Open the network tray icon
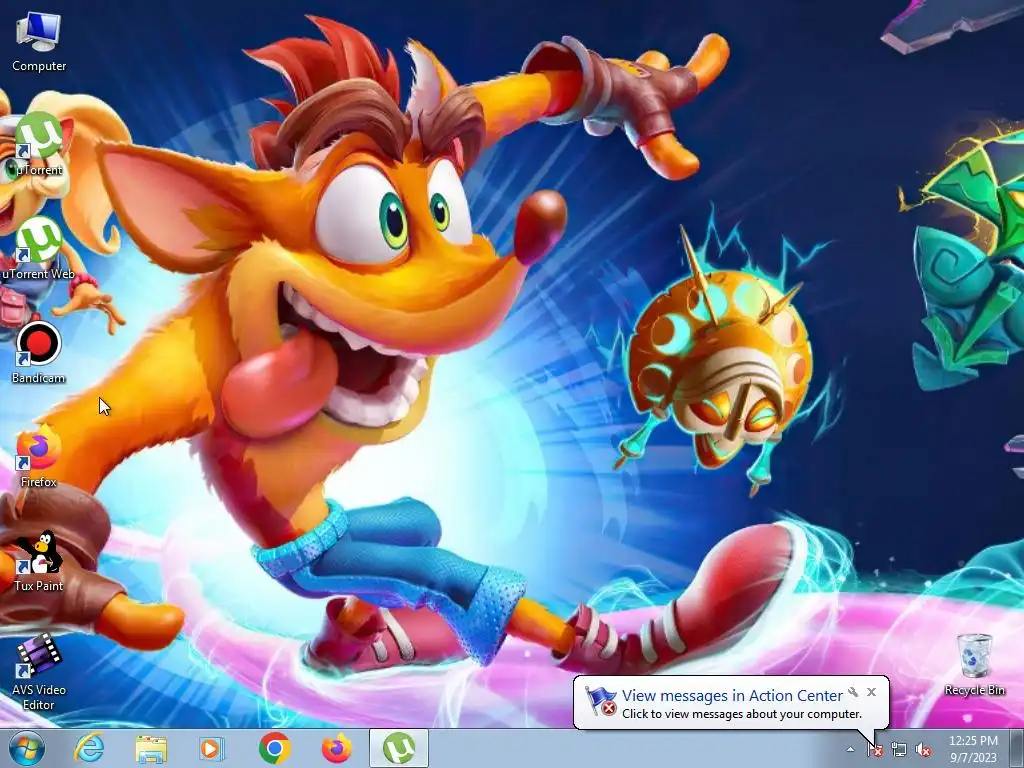 point(899,750)
